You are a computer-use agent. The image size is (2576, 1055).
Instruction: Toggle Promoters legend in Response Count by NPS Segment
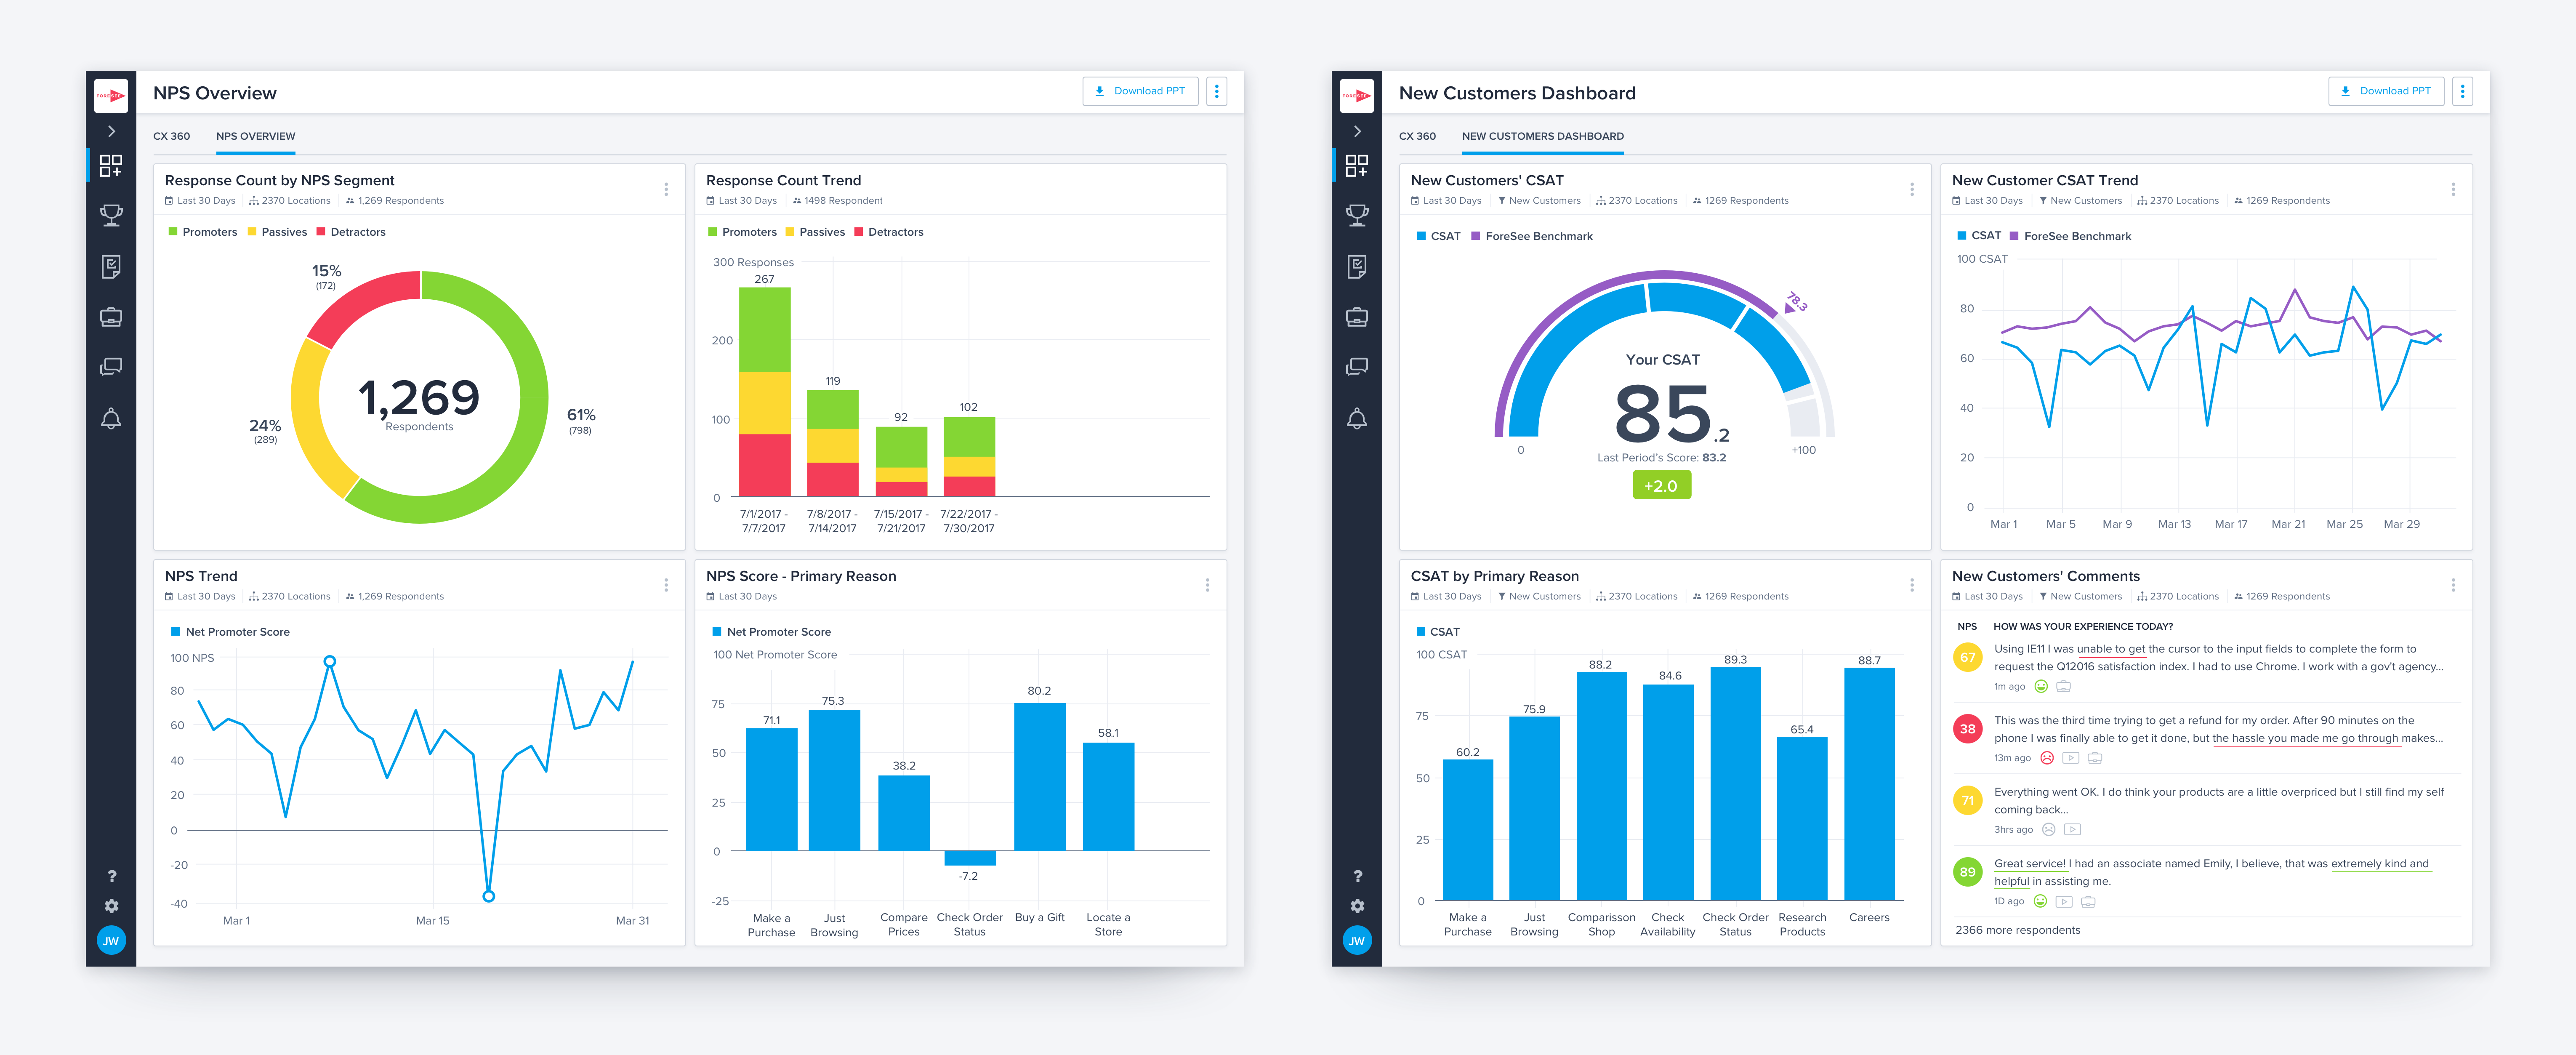click(x=203, y=232)
